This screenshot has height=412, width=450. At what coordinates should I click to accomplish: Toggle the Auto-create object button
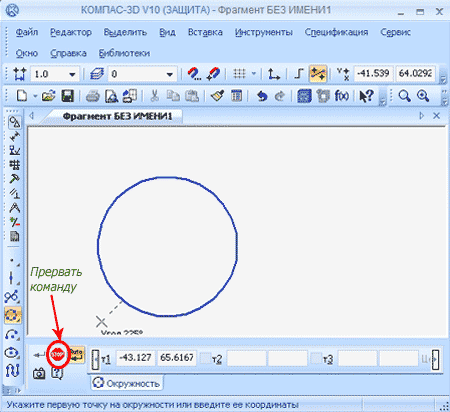tap(76, 354)
